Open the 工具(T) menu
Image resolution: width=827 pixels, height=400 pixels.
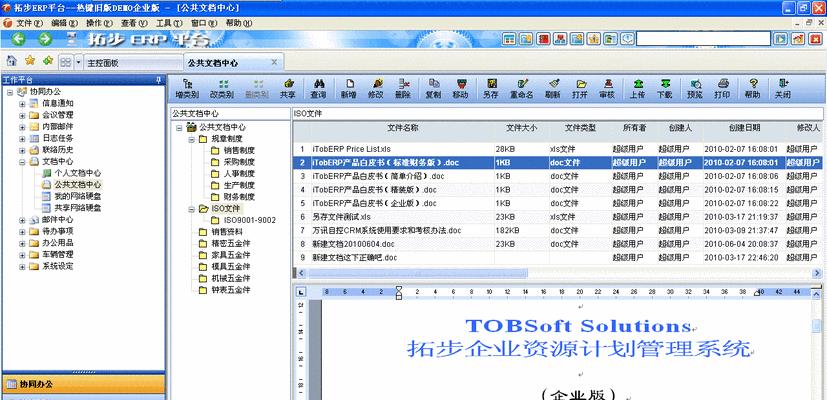tap(169, 23)
